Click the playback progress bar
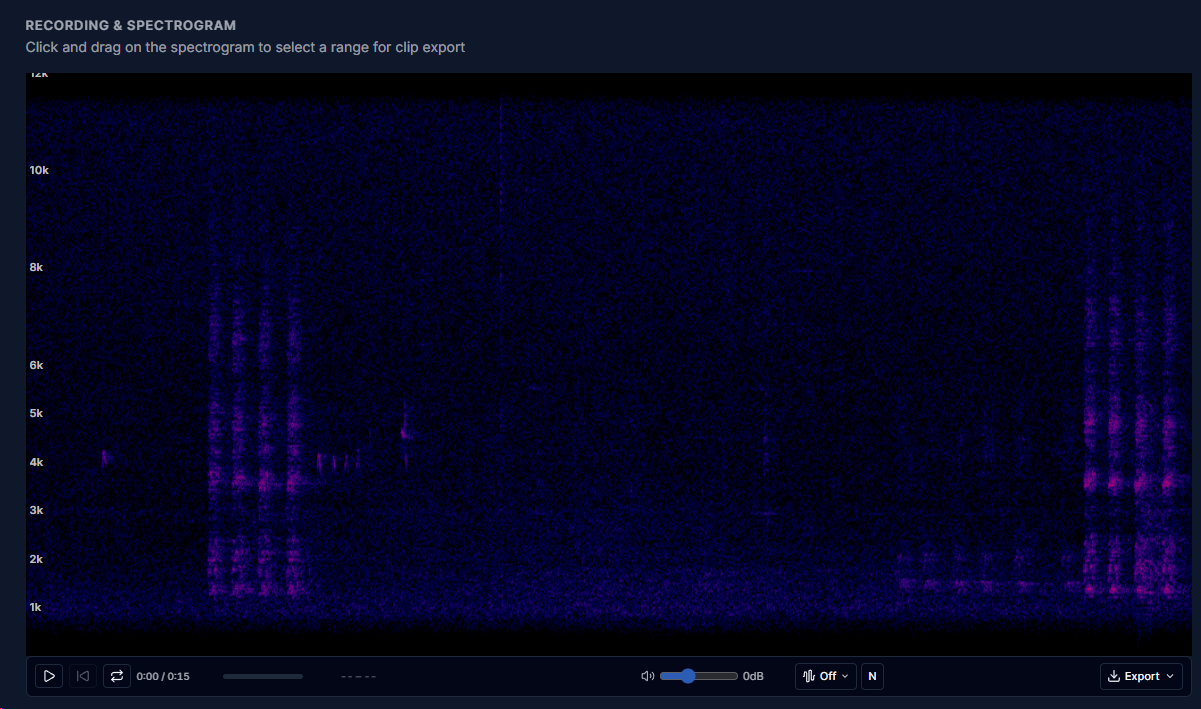The width and height of the screenshot is (1201, 709). click(x=262, y=676)
